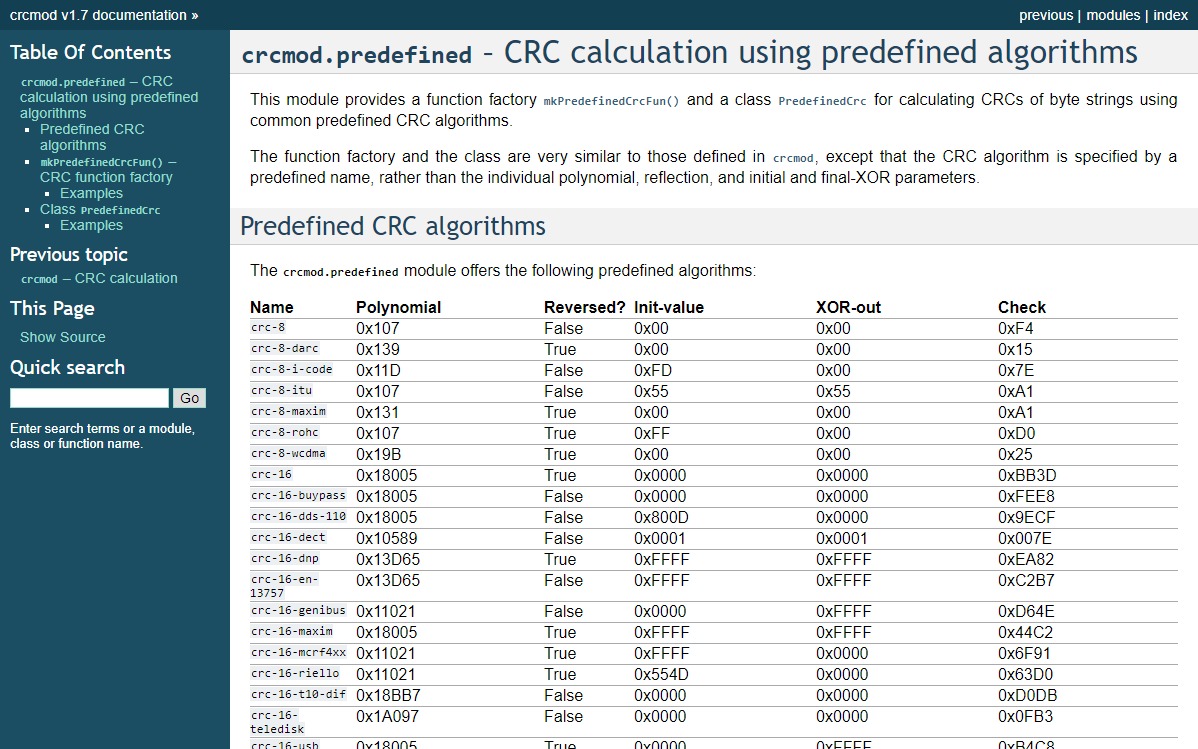Open "Class PredefinedCrc" in the sidebar contents
1198x749 pixels.
98,209
